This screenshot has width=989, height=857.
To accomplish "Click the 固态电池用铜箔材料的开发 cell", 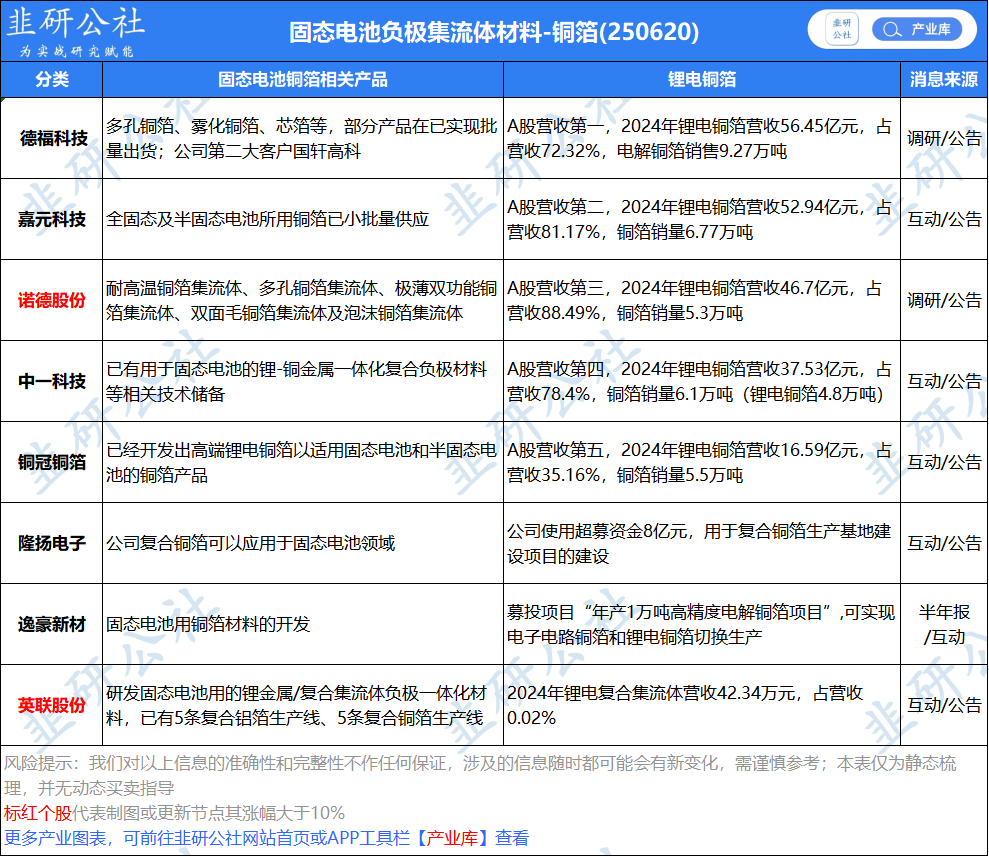I will click(x=303, y=624).
